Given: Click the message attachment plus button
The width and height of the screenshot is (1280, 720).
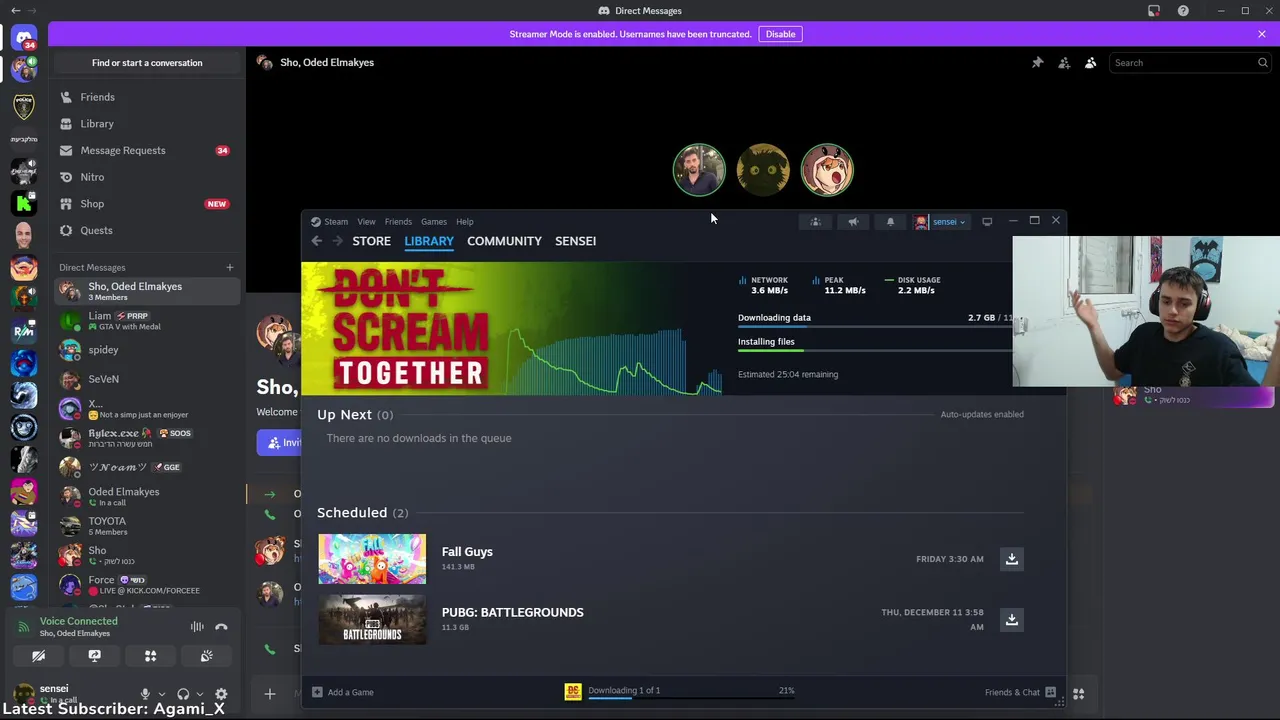Looking at the screenshot, I should pos(269,693).
